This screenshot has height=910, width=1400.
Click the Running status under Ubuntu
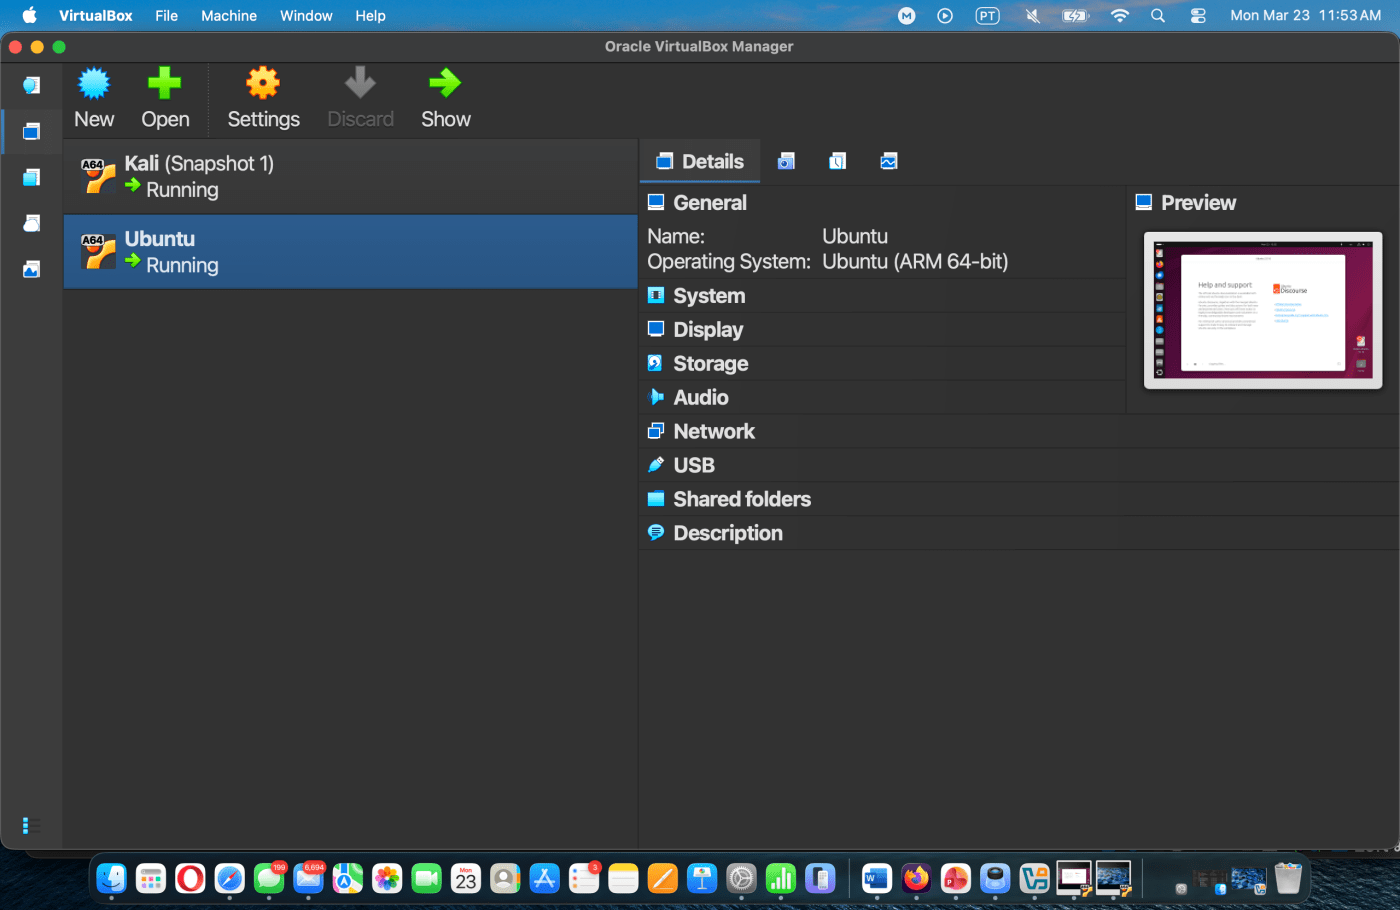click(x=182, y=265)
